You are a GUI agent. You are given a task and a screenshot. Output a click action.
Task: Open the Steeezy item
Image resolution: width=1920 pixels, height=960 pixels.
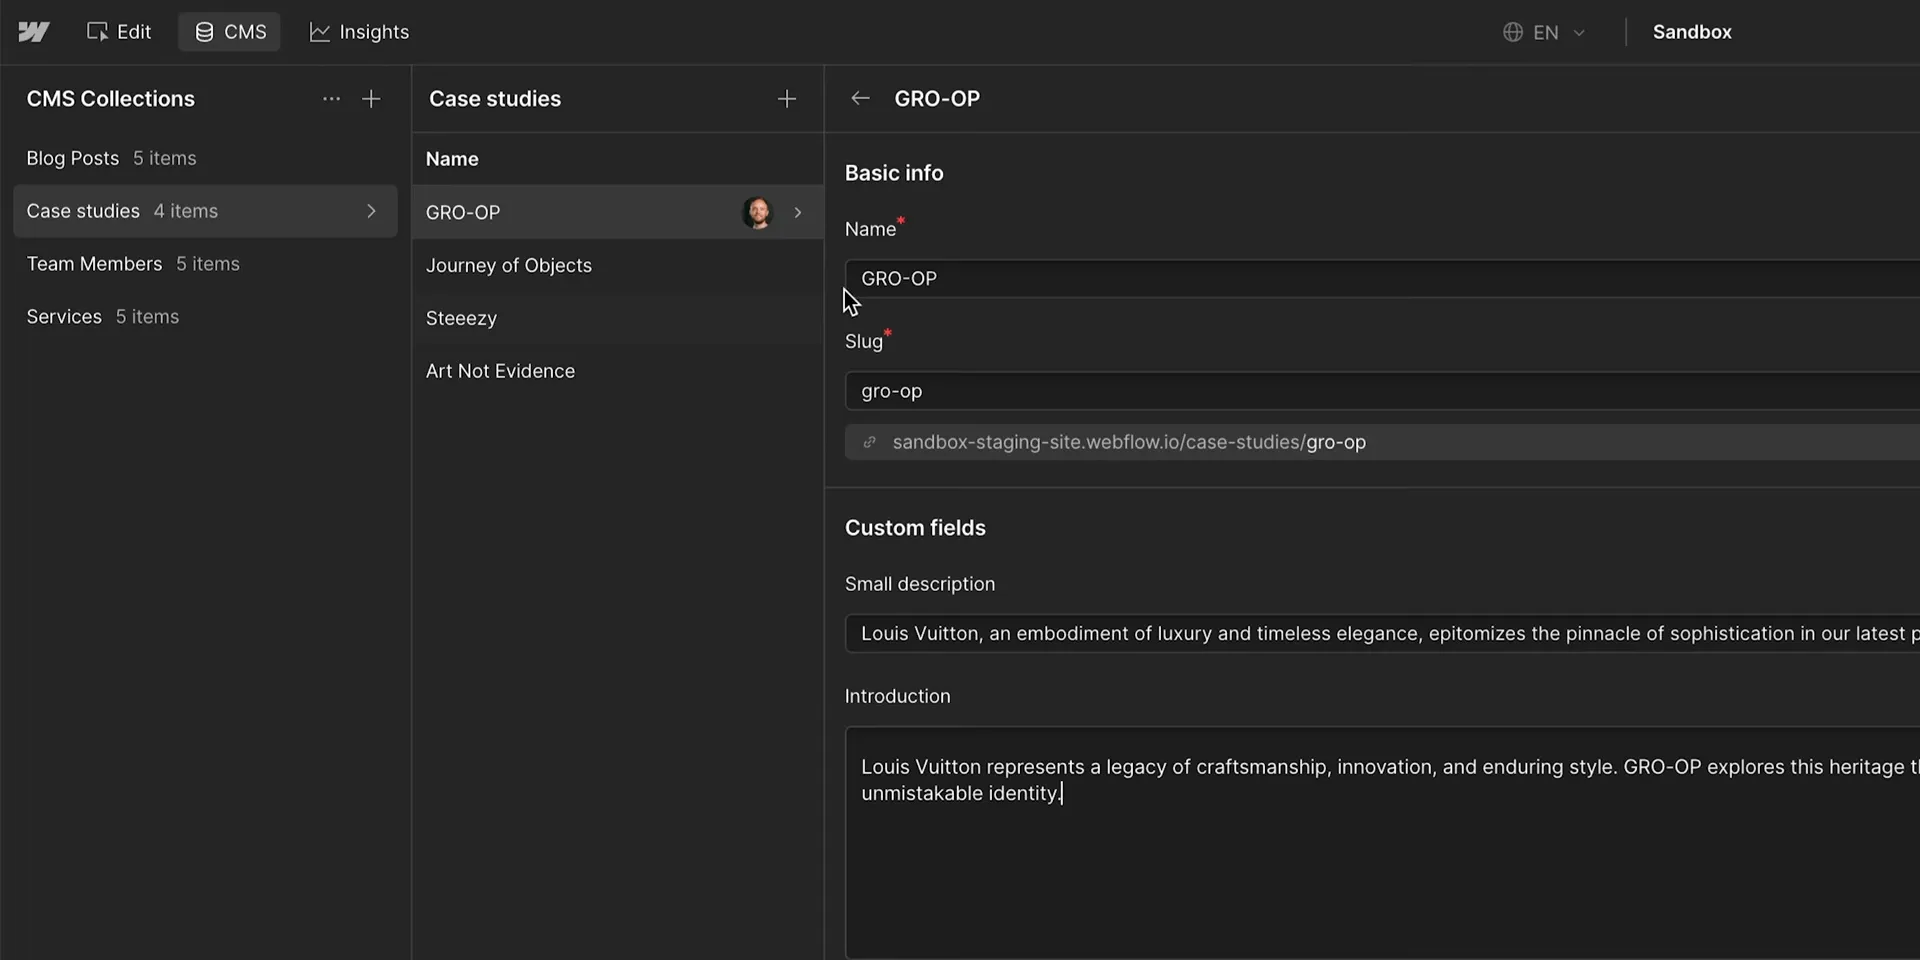[x=618, y=318]
